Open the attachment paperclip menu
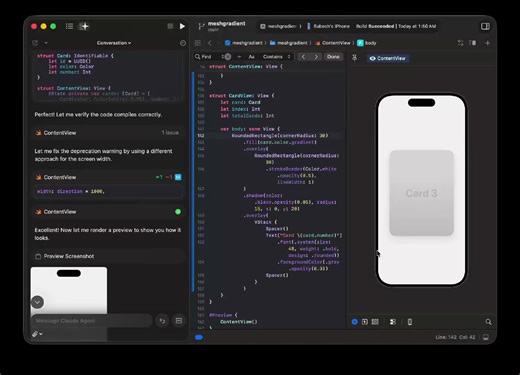This screenshot has height=375, width=520. tap(37, 334)
